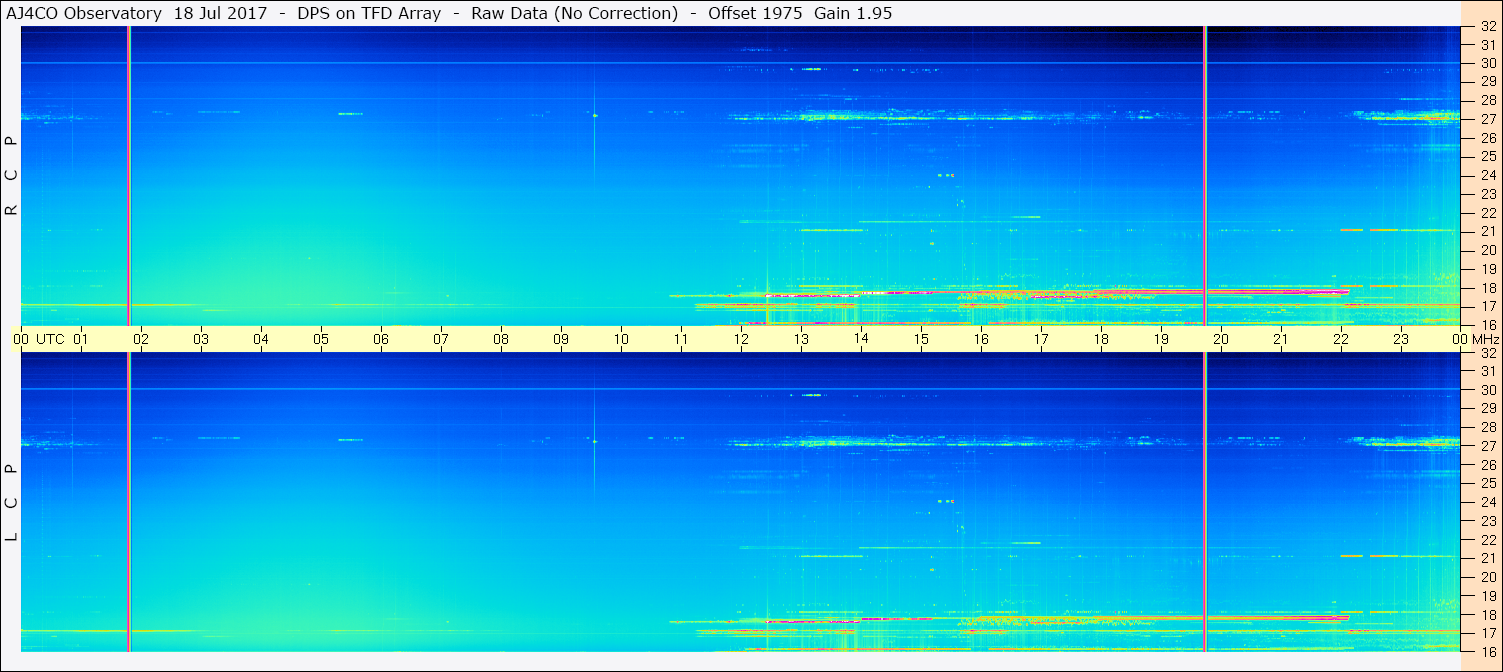Click the 12 hour mark on the UTC time axis
Viewport: 1503px width, 672px height.
[x=741, y=339]
